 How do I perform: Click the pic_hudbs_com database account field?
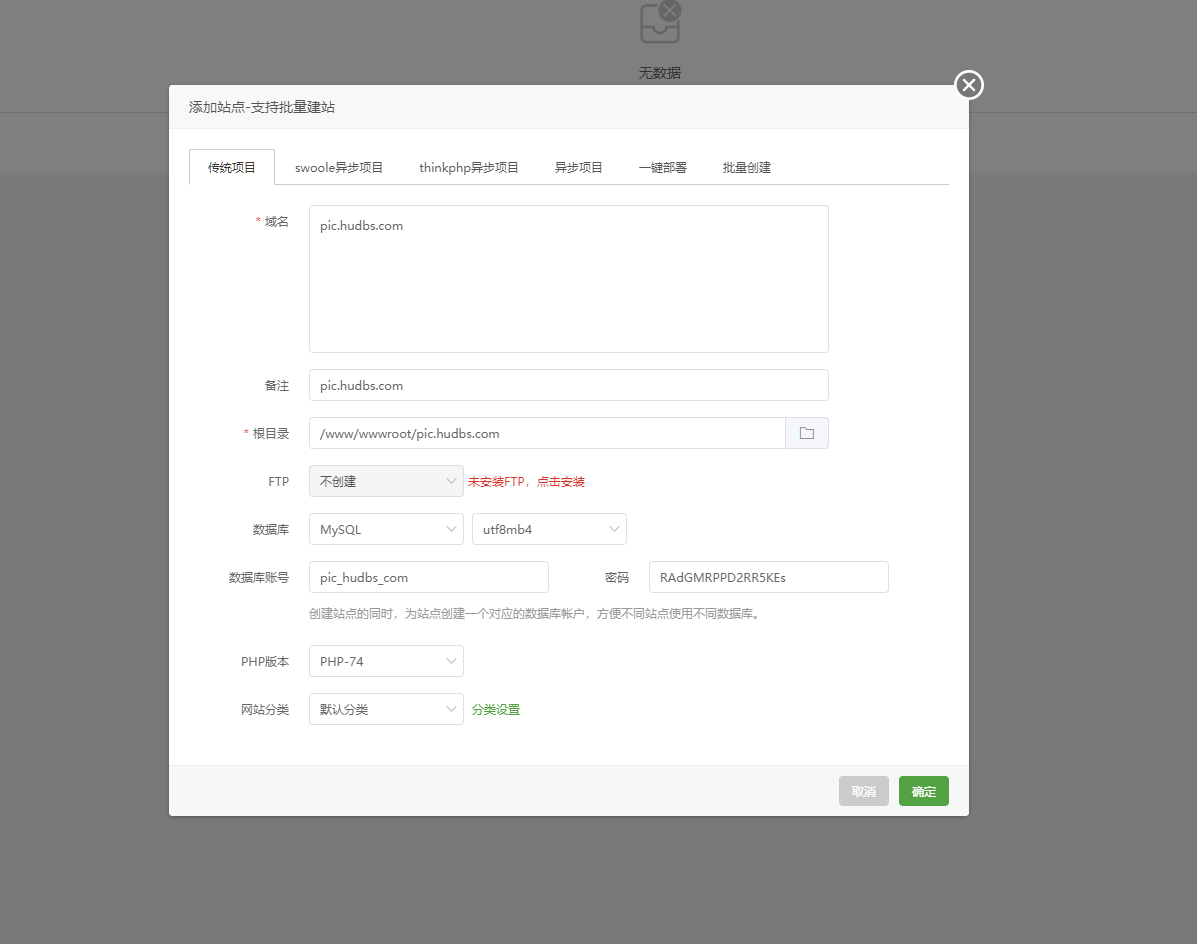[428, 577]
